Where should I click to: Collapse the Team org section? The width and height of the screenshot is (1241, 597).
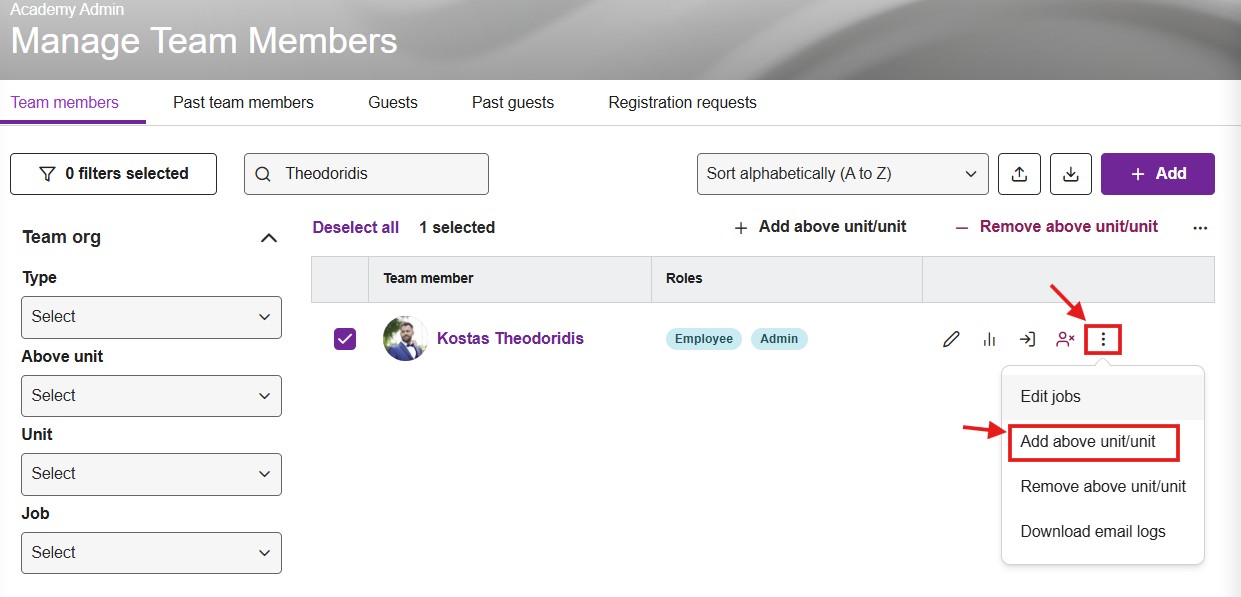(x=268, y=238)
